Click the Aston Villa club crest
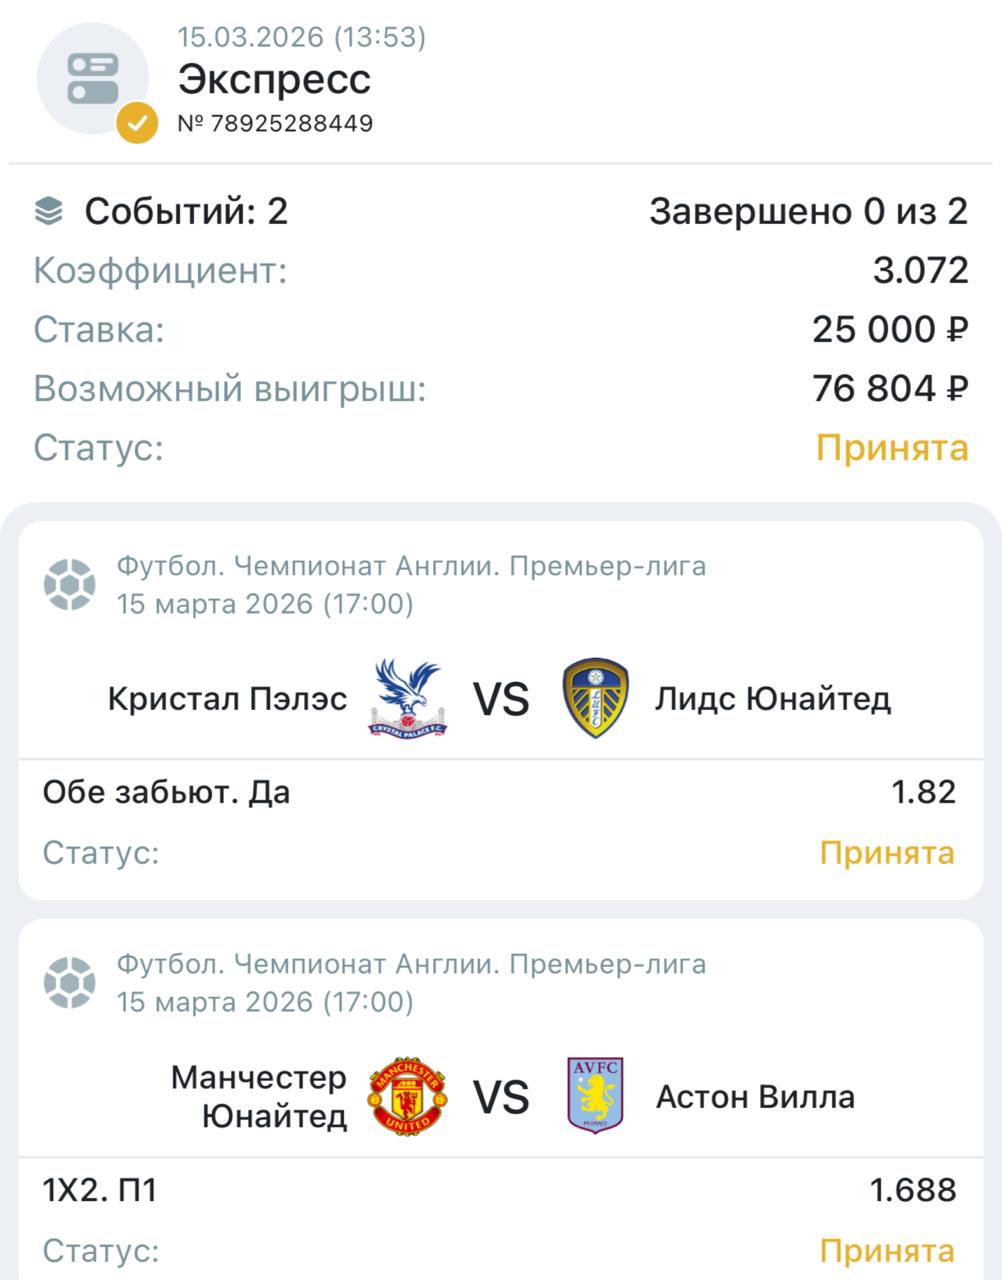The height and width of the screenshot is (1280, 1002). point(595,1097)
